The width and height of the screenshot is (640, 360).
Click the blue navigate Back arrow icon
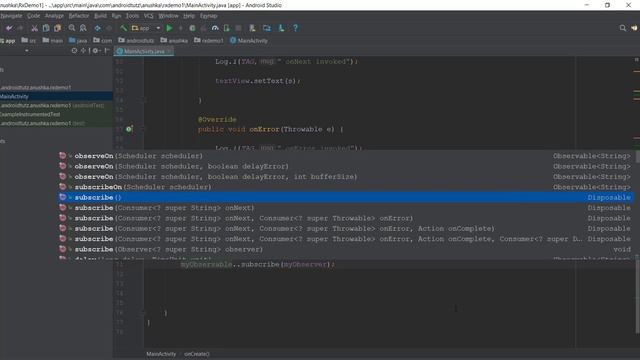pyautogui.click(x=97, y=28)
